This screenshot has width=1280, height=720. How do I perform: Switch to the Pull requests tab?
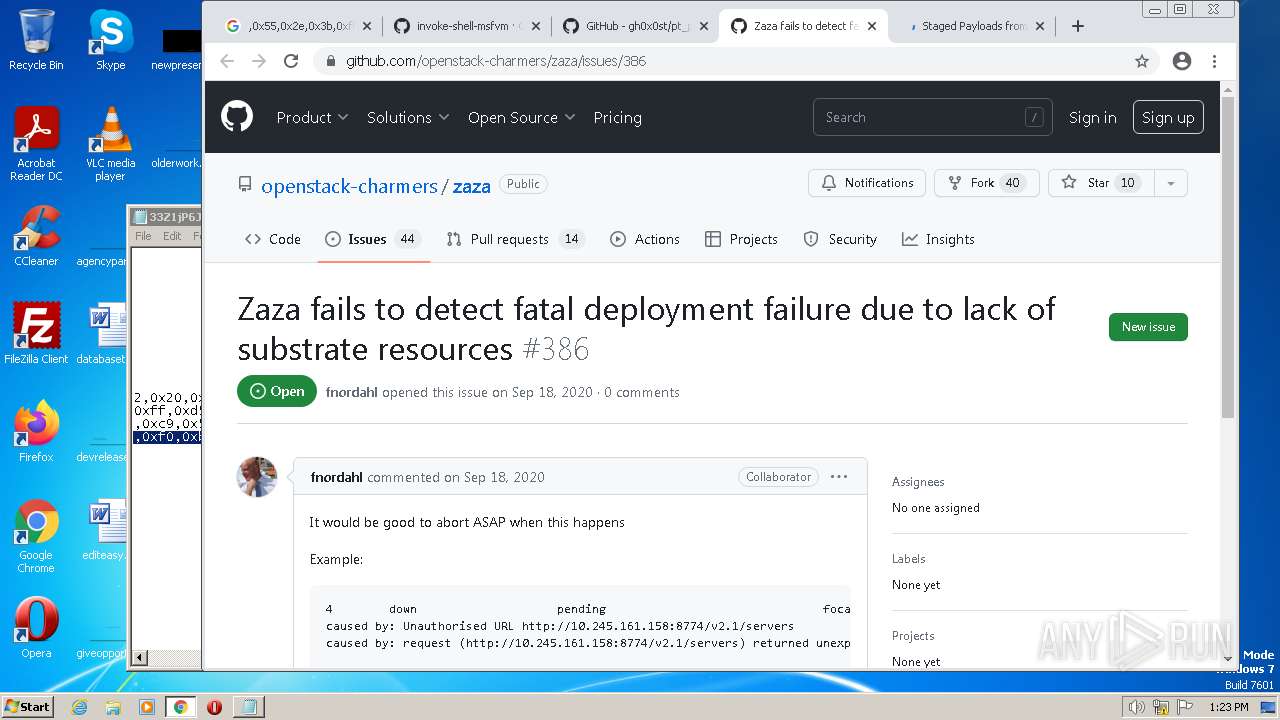(x=515, y=239)
